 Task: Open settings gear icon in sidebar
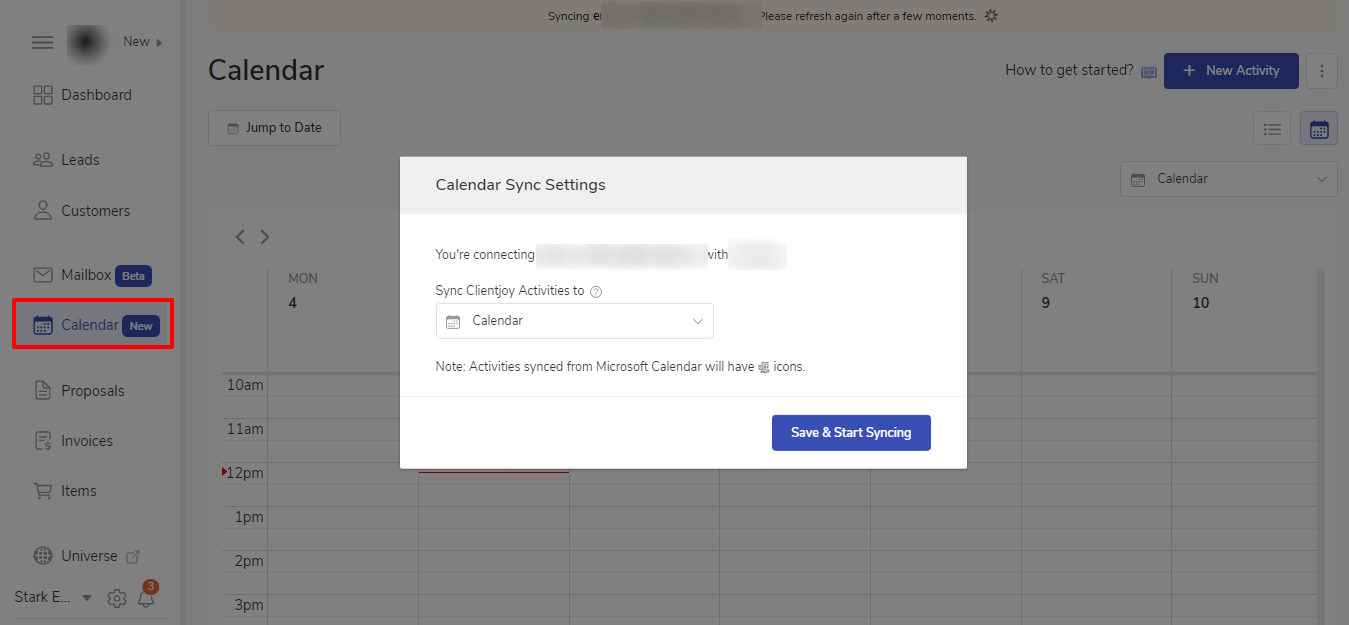coord(117,598)
